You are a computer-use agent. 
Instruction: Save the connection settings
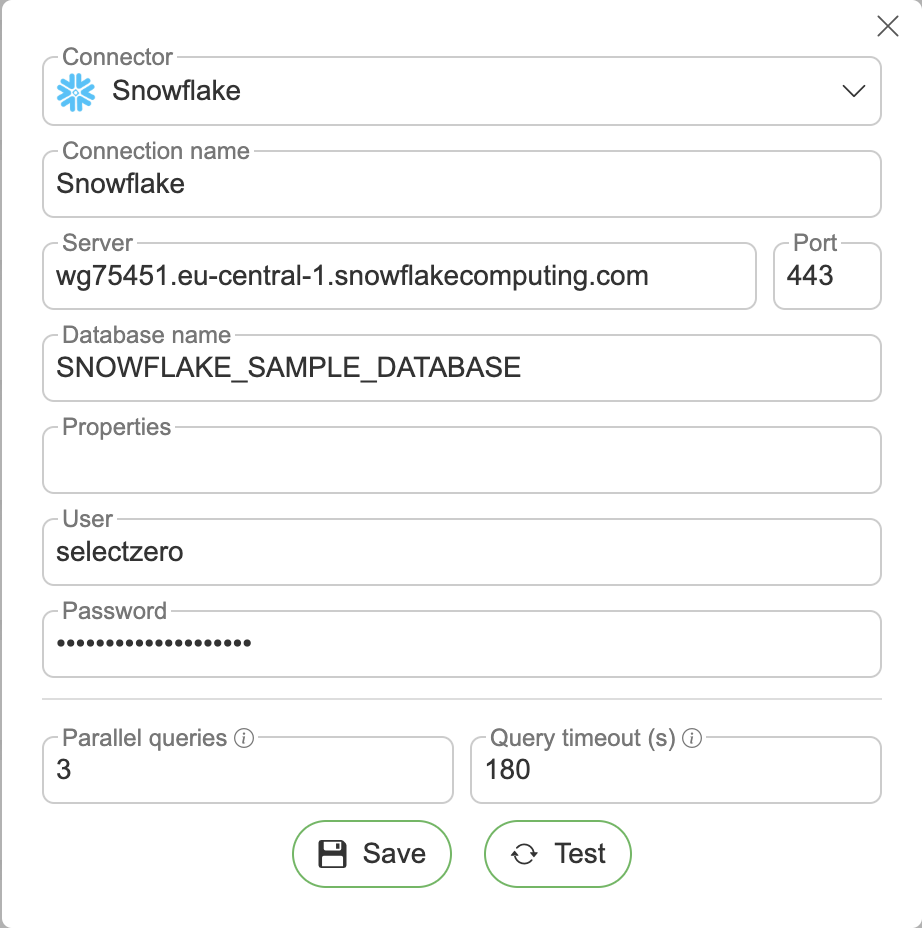[372, 854]
